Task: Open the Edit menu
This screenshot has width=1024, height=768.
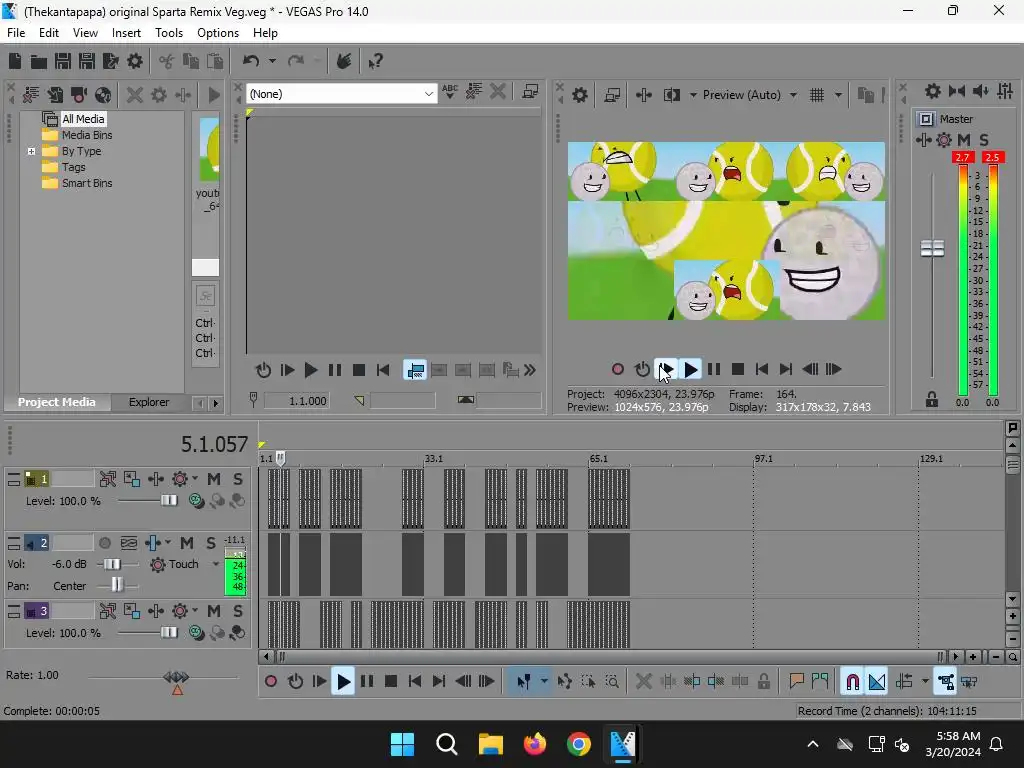Action: point(48,33)
